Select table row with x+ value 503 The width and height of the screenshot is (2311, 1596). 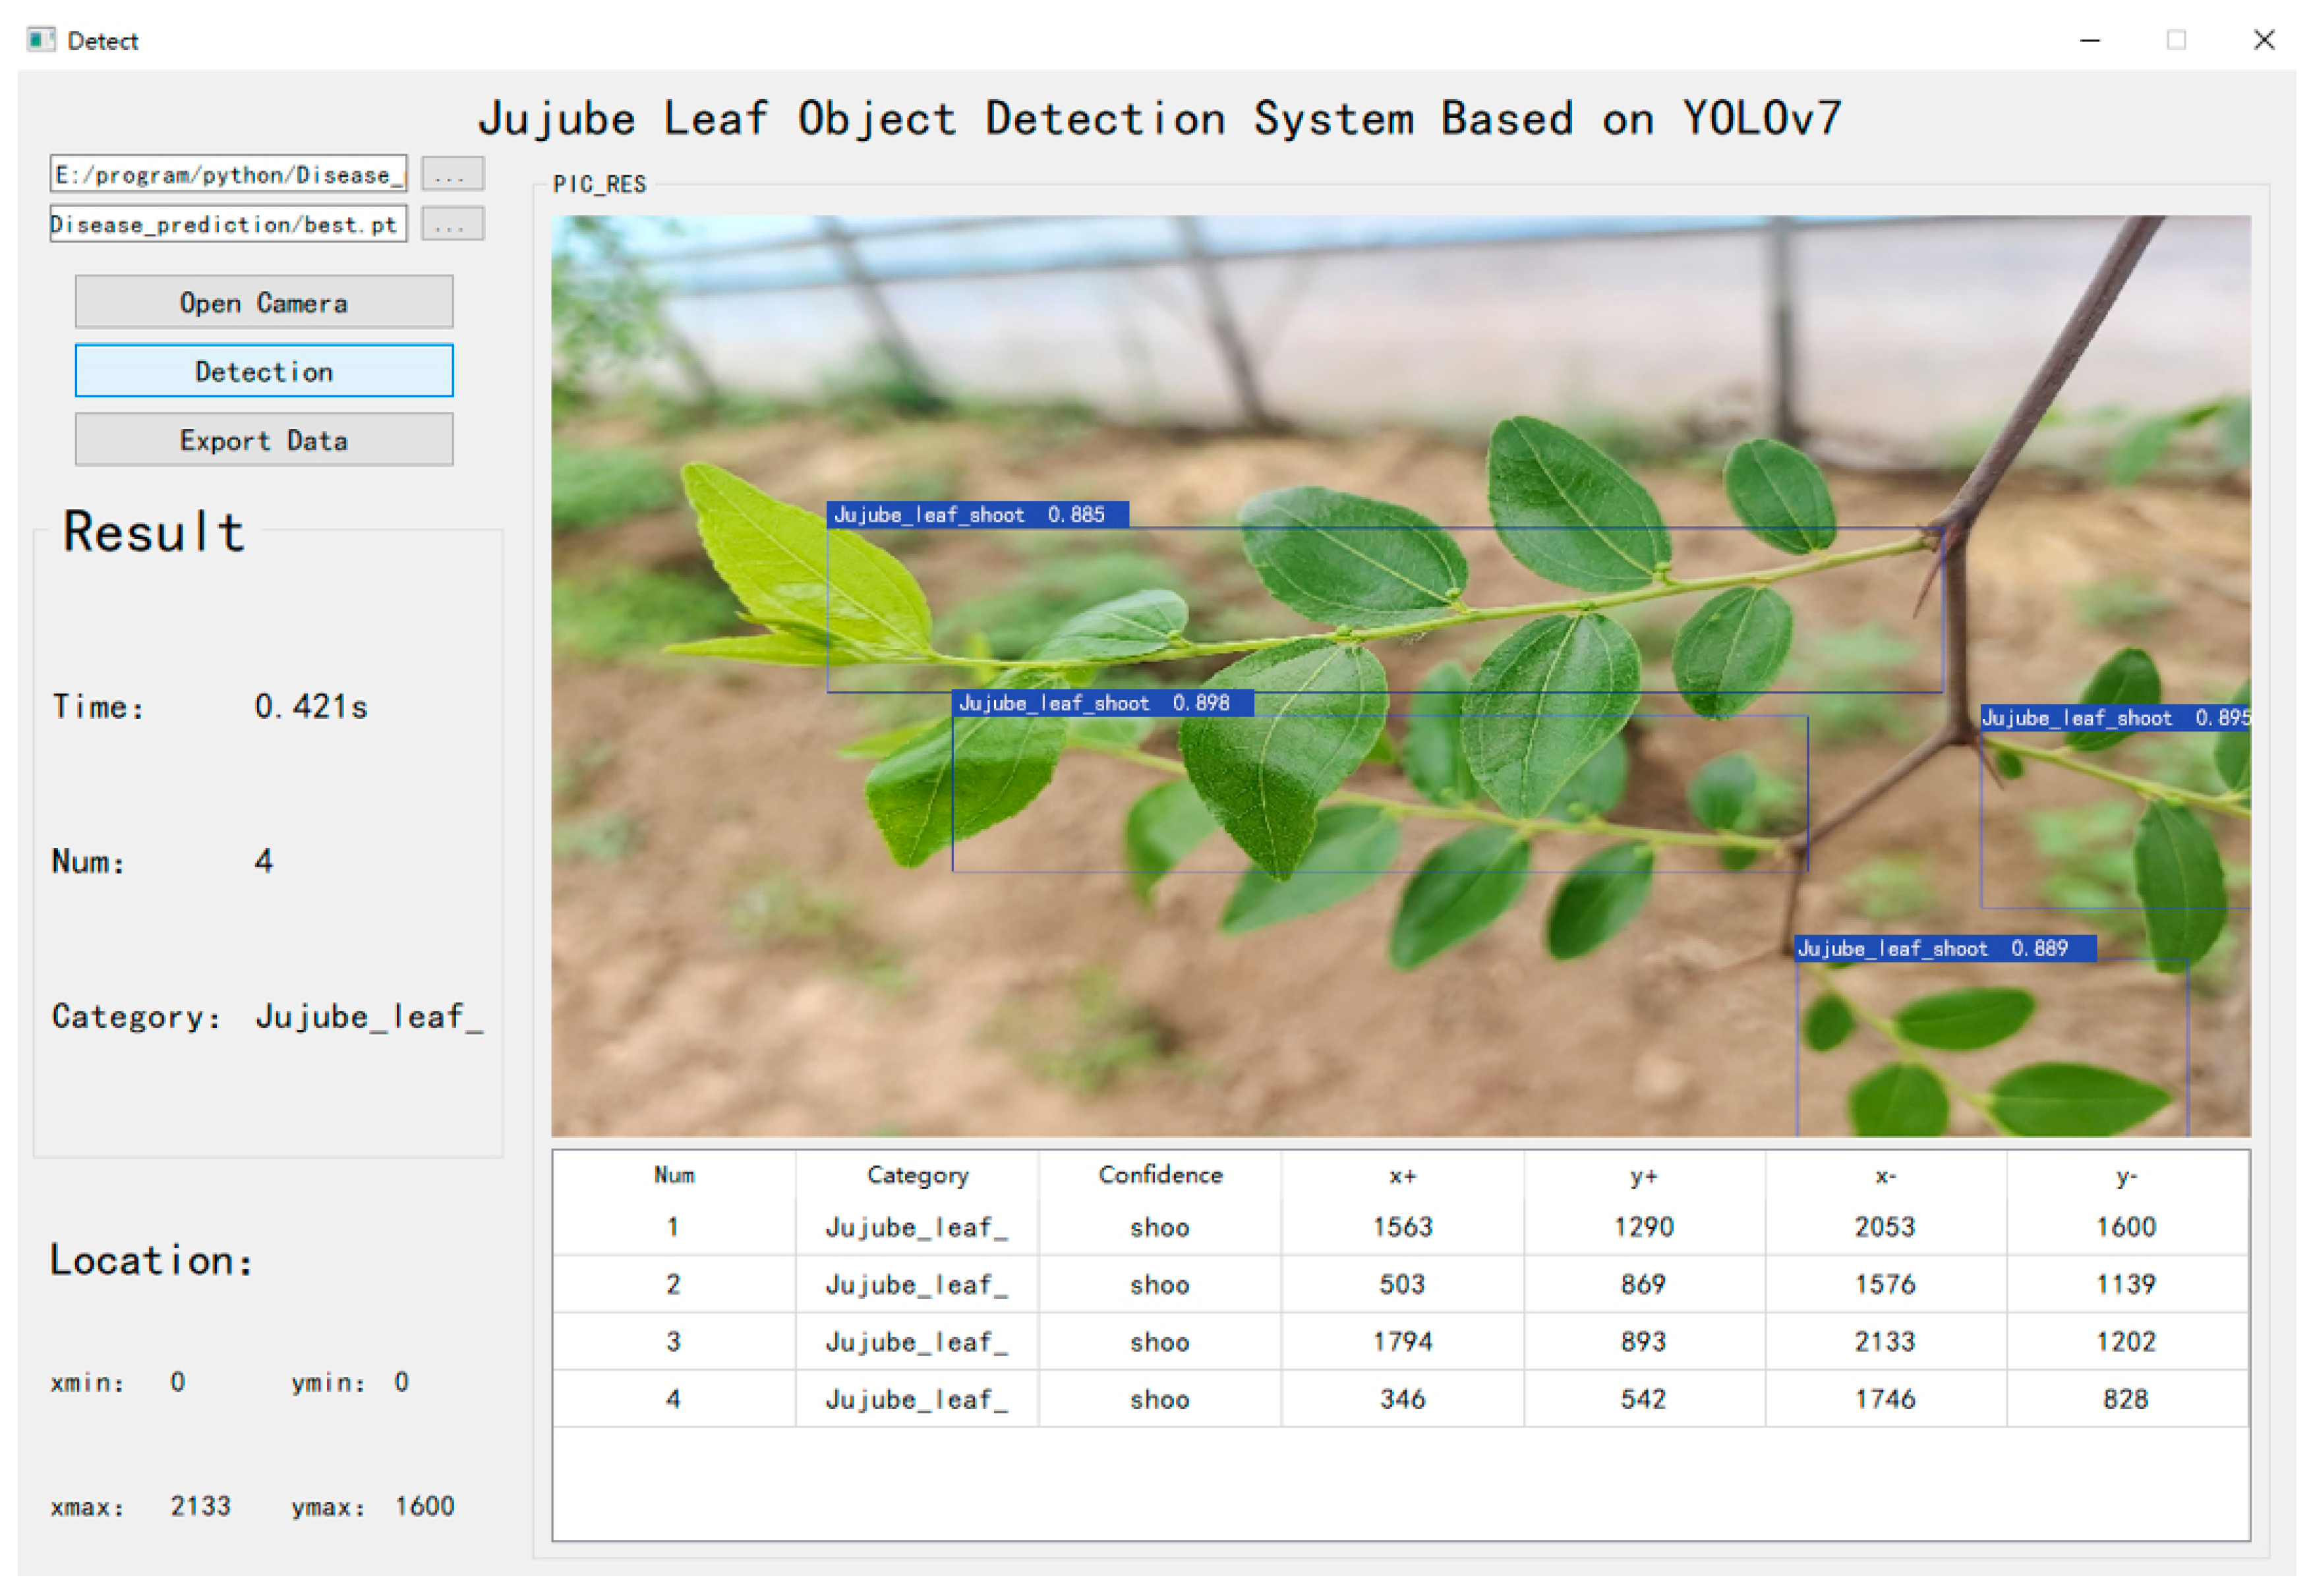(1402, 1284)
